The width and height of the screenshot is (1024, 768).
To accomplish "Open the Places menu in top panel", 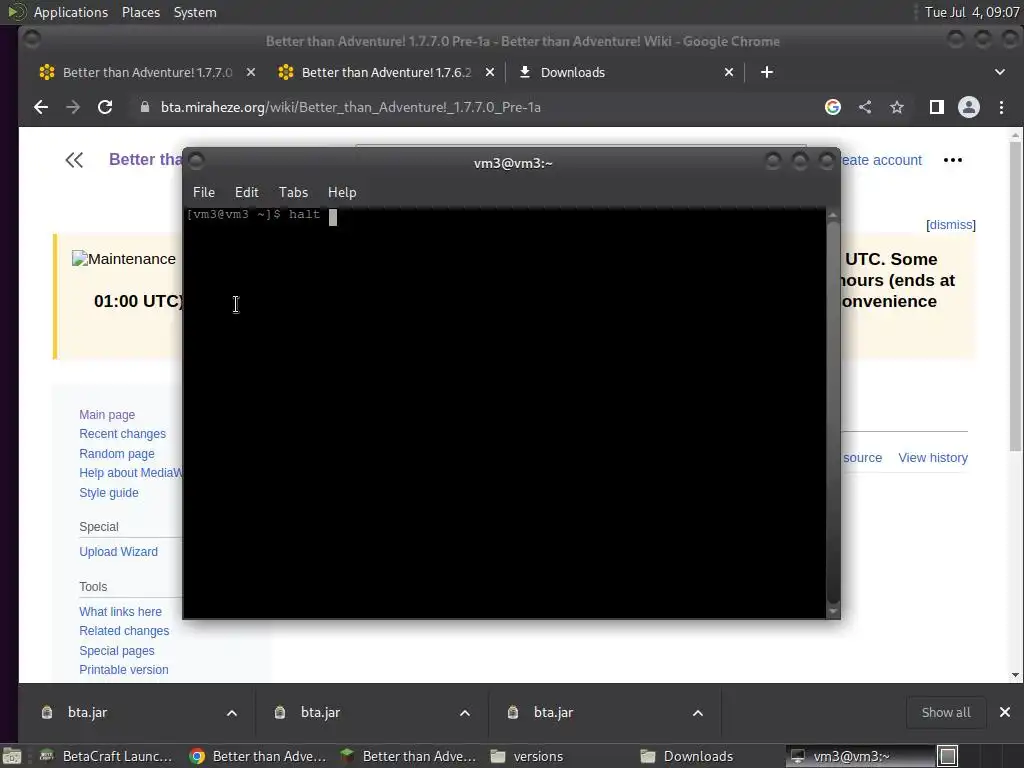I will tap(141, 12).
